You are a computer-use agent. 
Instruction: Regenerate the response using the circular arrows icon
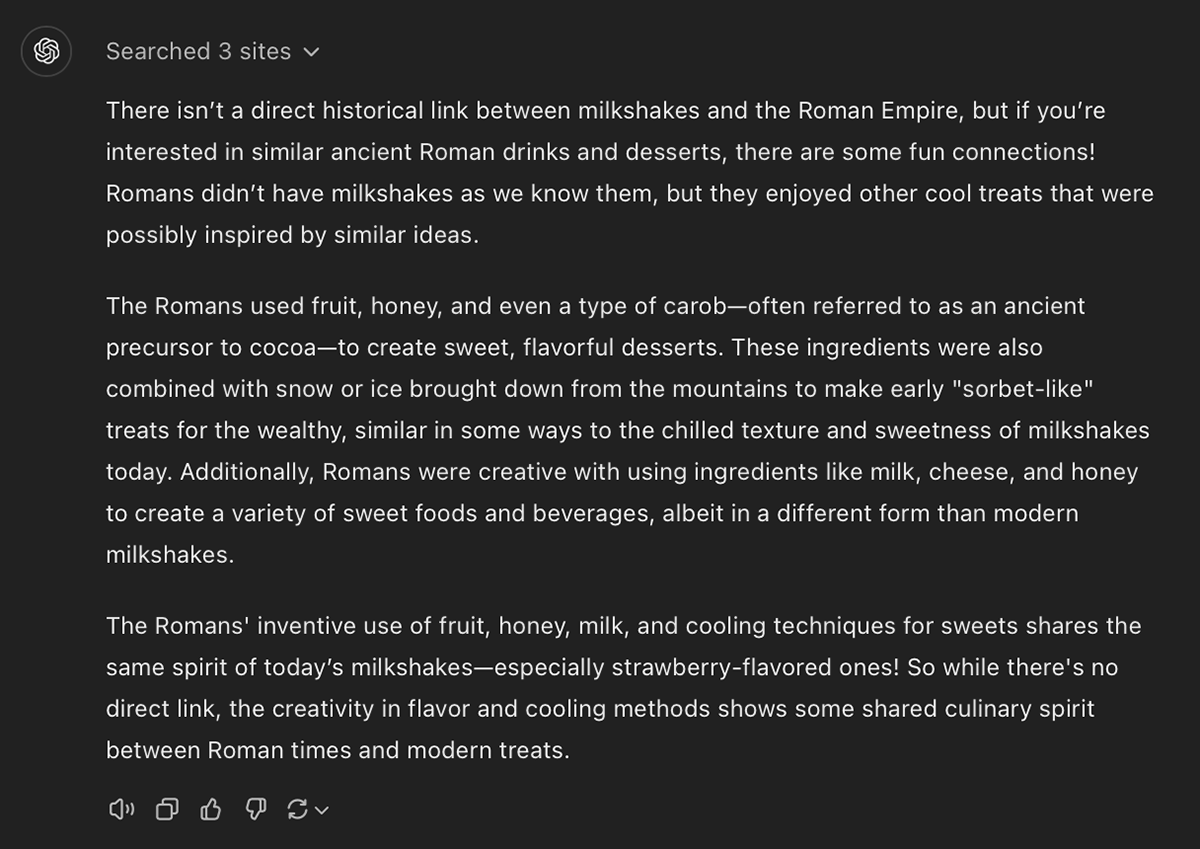(x=297, y=809)
